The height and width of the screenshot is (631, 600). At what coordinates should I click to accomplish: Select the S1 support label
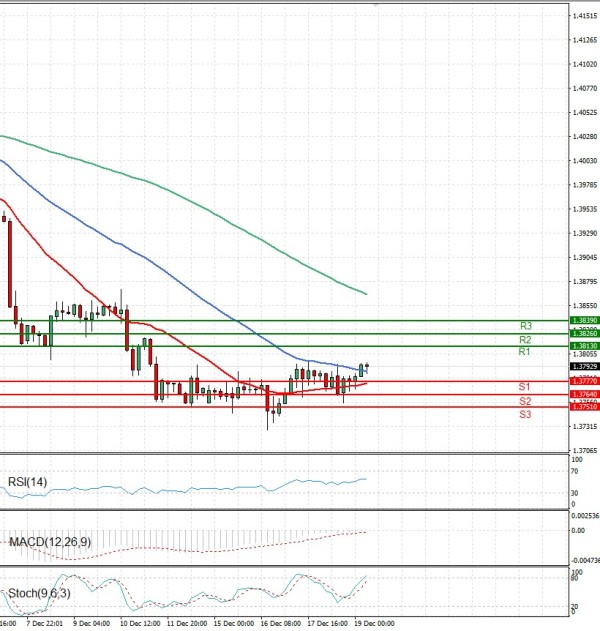pos(524,387)
